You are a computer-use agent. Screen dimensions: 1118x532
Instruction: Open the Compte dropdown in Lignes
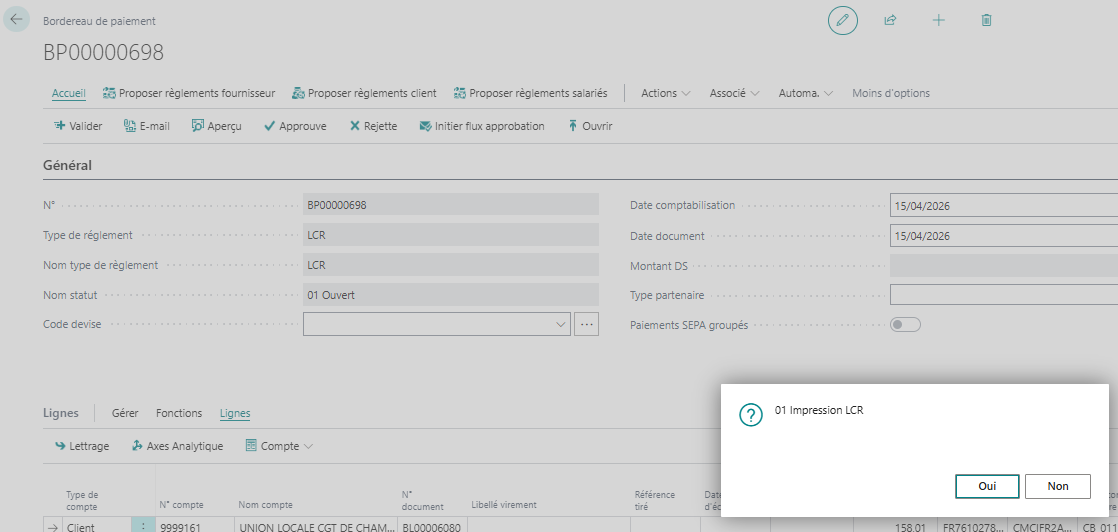click(279, 446)
